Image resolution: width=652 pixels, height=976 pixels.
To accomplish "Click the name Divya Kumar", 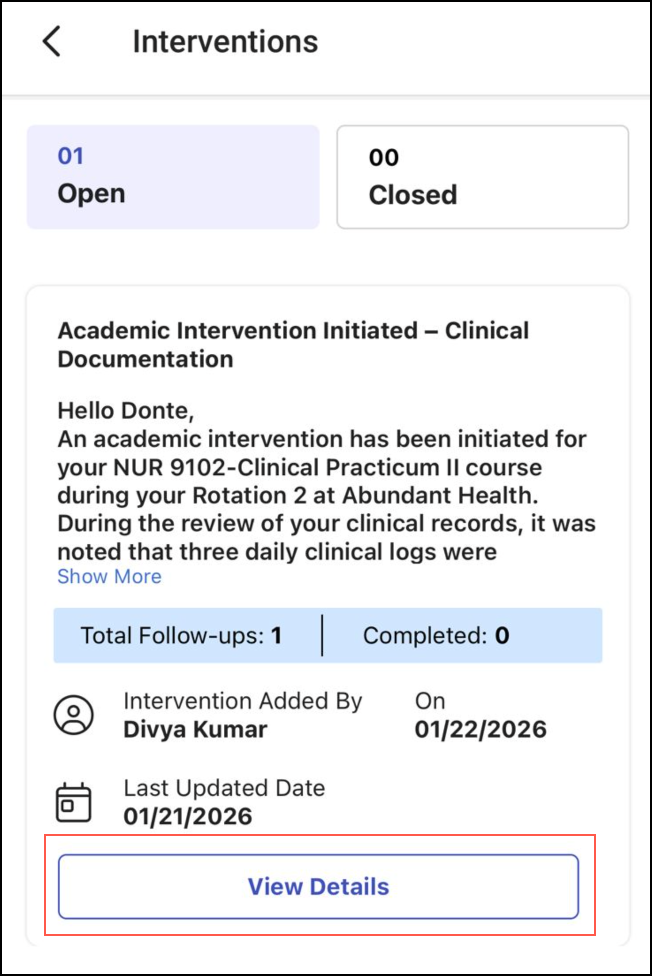I will coord(195,729).
